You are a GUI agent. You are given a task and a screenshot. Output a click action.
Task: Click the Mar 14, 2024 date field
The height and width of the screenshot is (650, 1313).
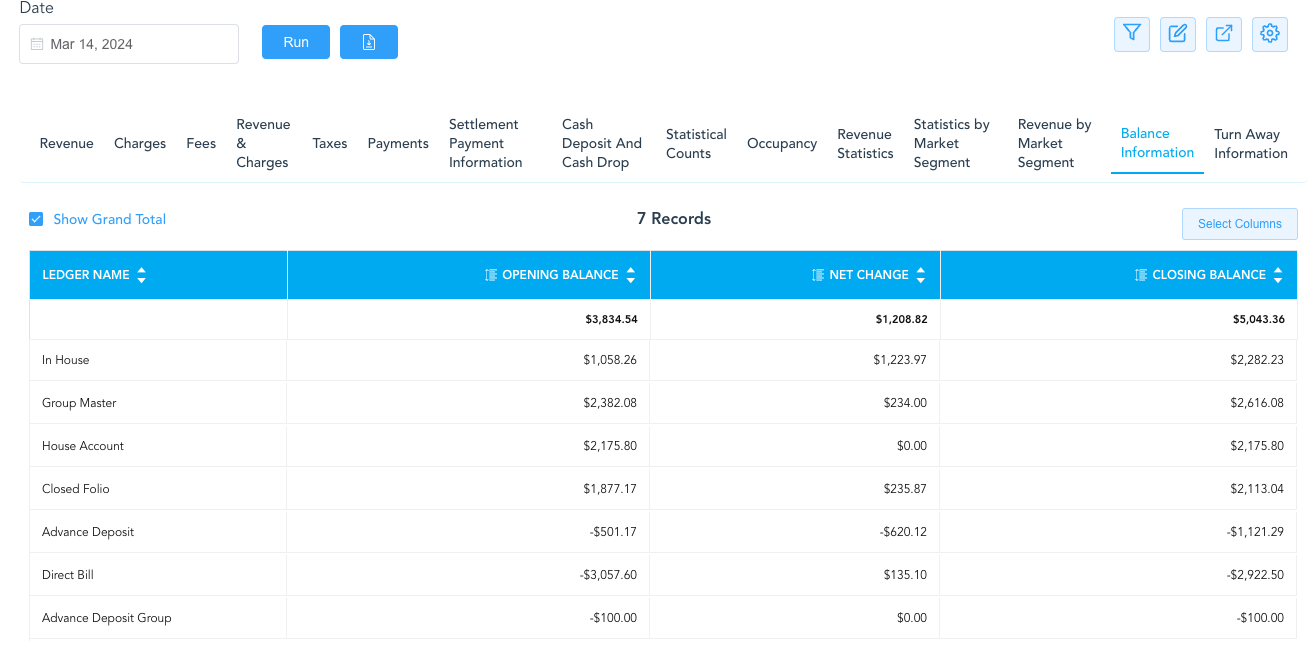[129, 44]
